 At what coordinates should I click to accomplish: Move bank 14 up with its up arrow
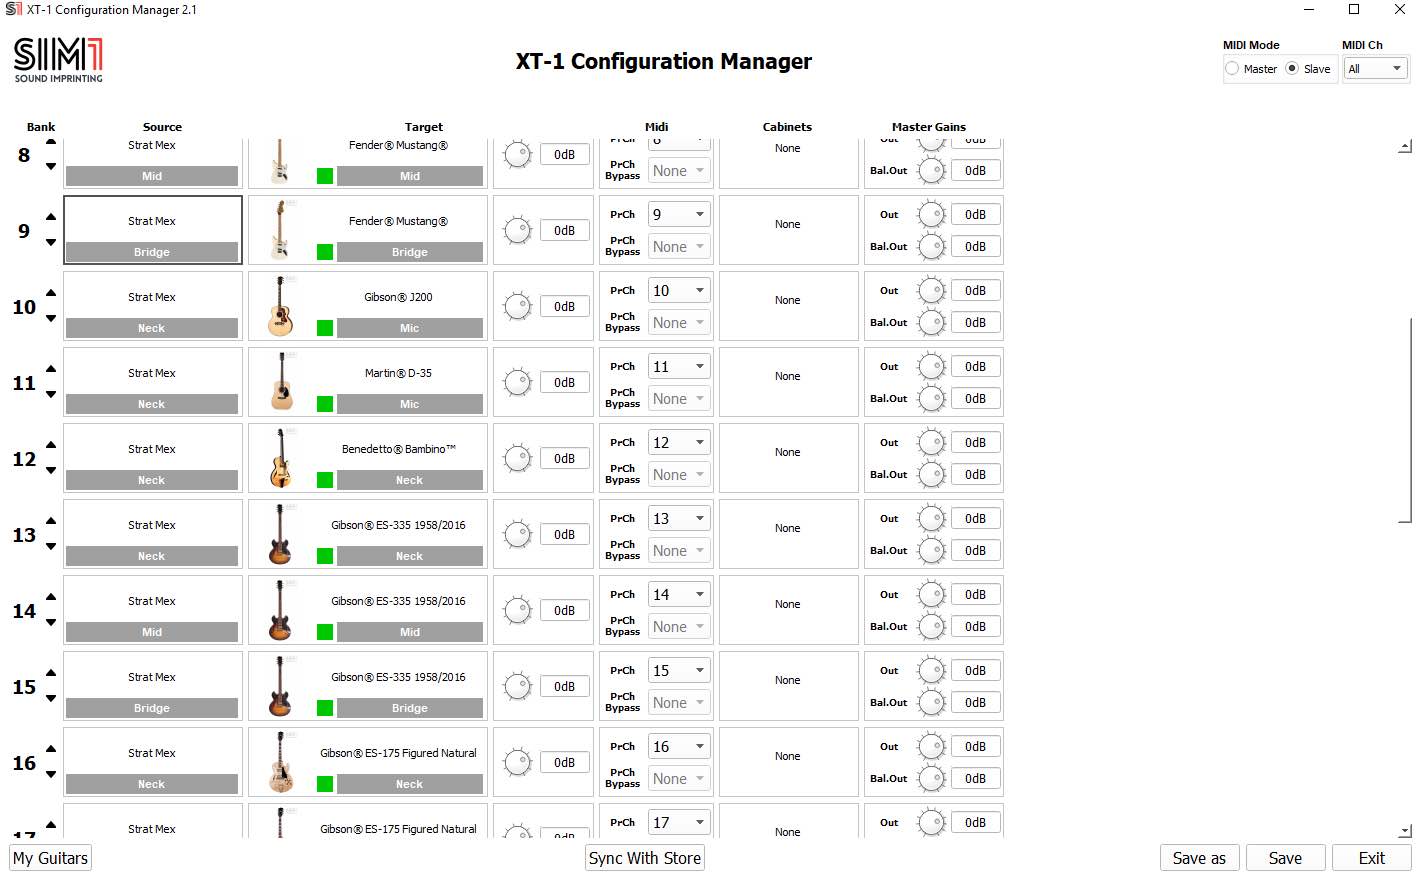pyautogui.click(x=51, y=597)
